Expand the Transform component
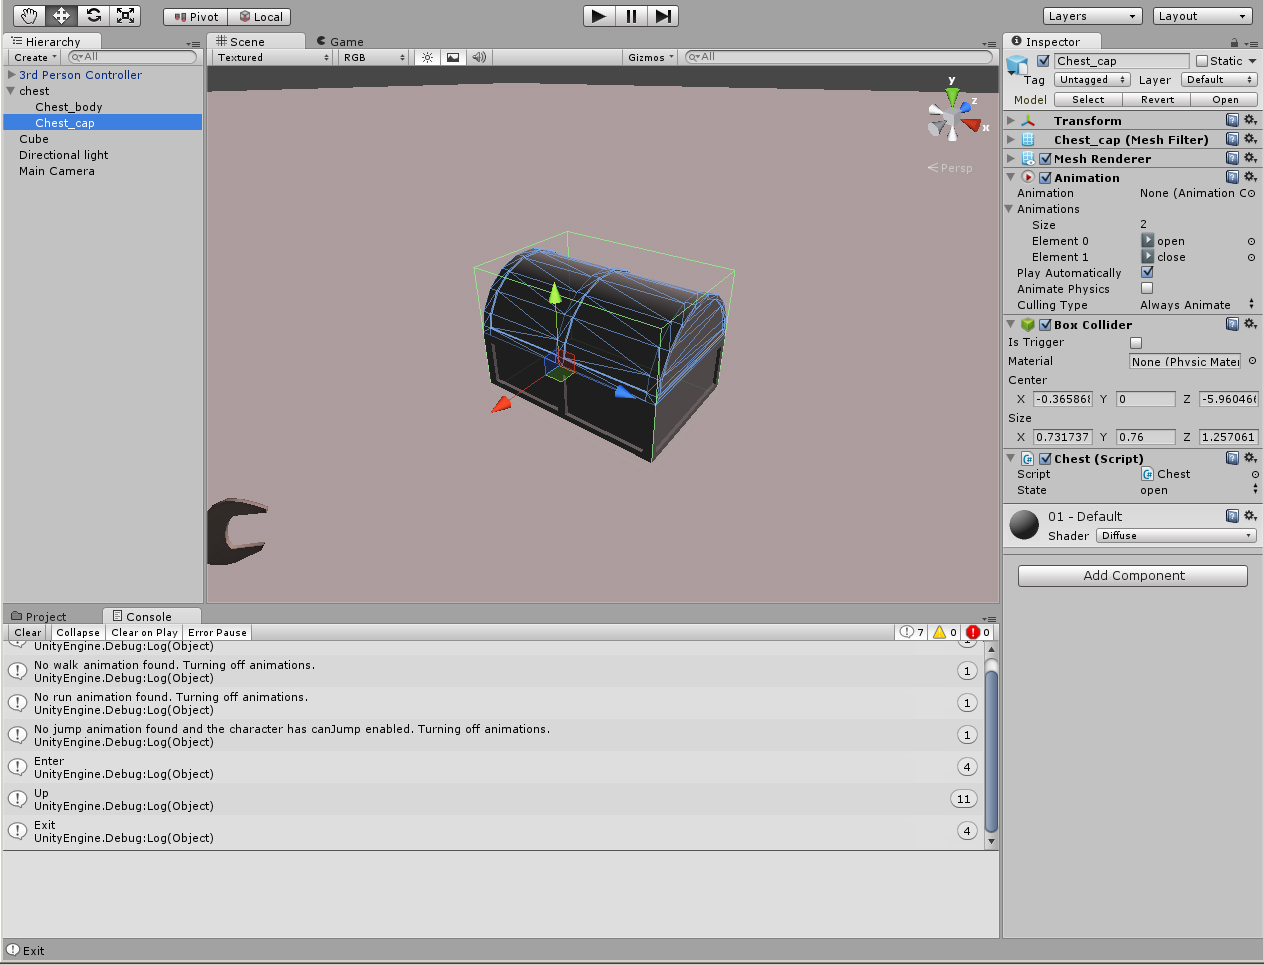Viewport: 1264px width, 965px height. (x=1011, y=120)
